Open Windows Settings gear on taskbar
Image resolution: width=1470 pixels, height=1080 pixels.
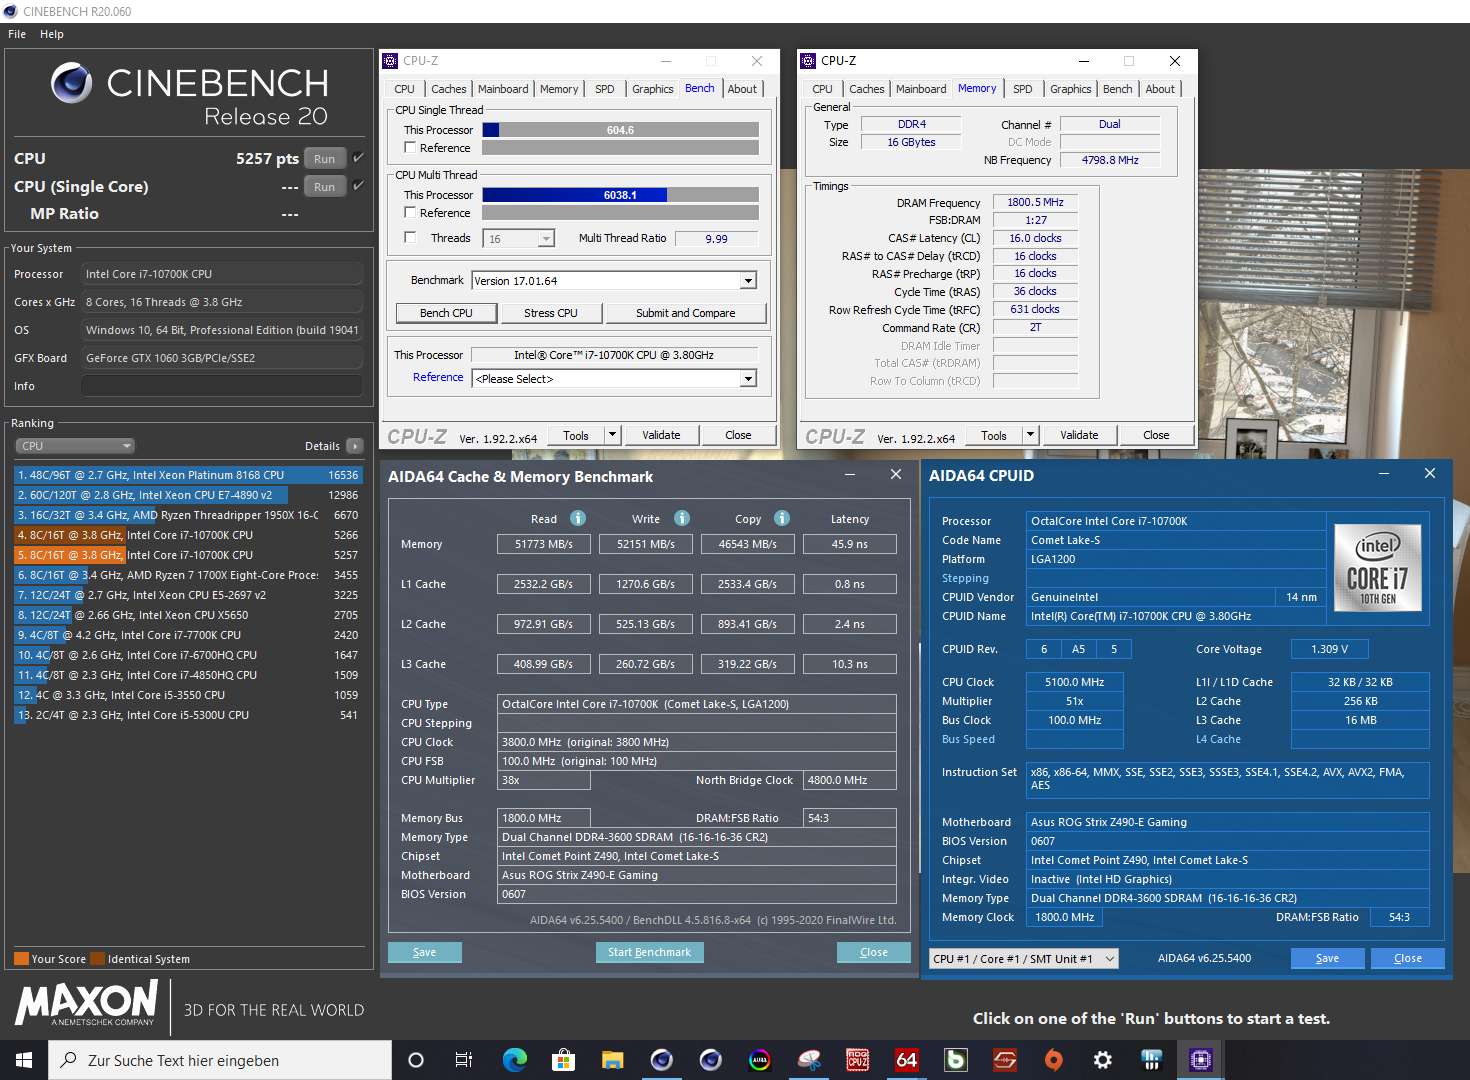tap(1103, 1060)
